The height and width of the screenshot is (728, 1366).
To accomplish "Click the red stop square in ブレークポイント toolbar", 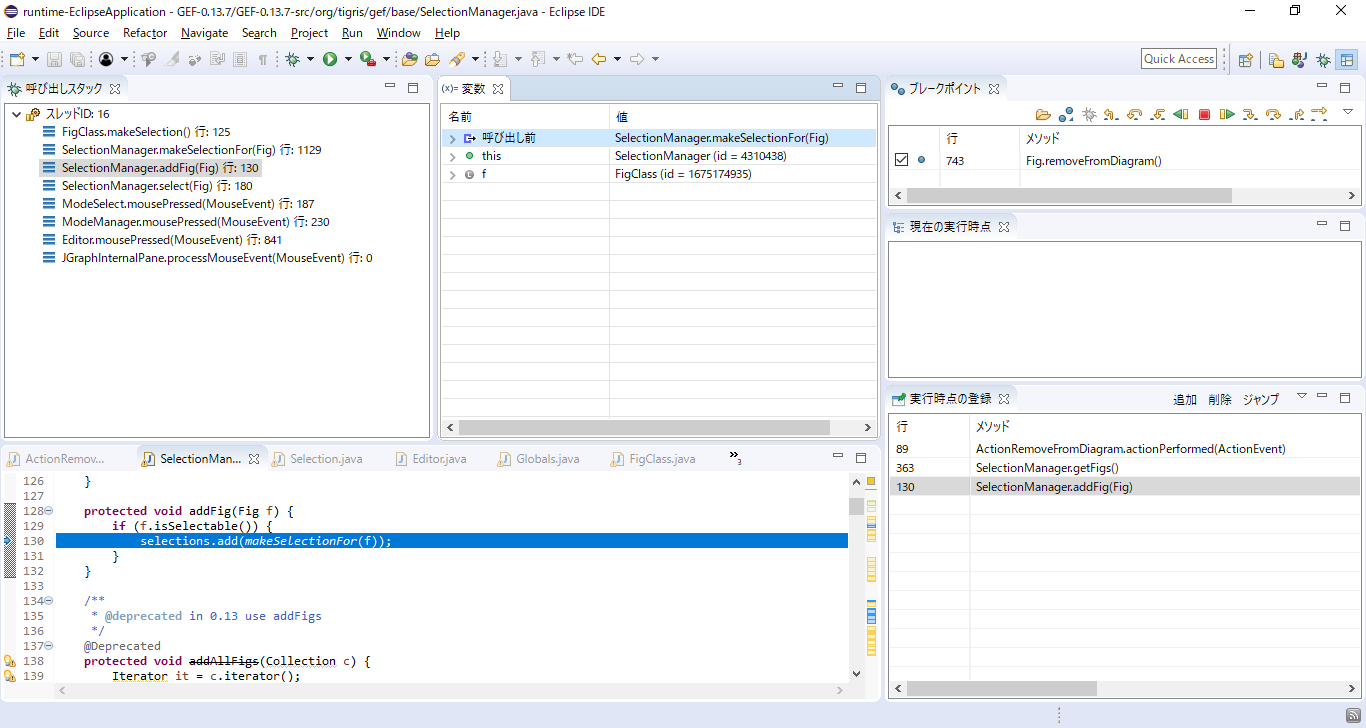I will (1204, 114).
